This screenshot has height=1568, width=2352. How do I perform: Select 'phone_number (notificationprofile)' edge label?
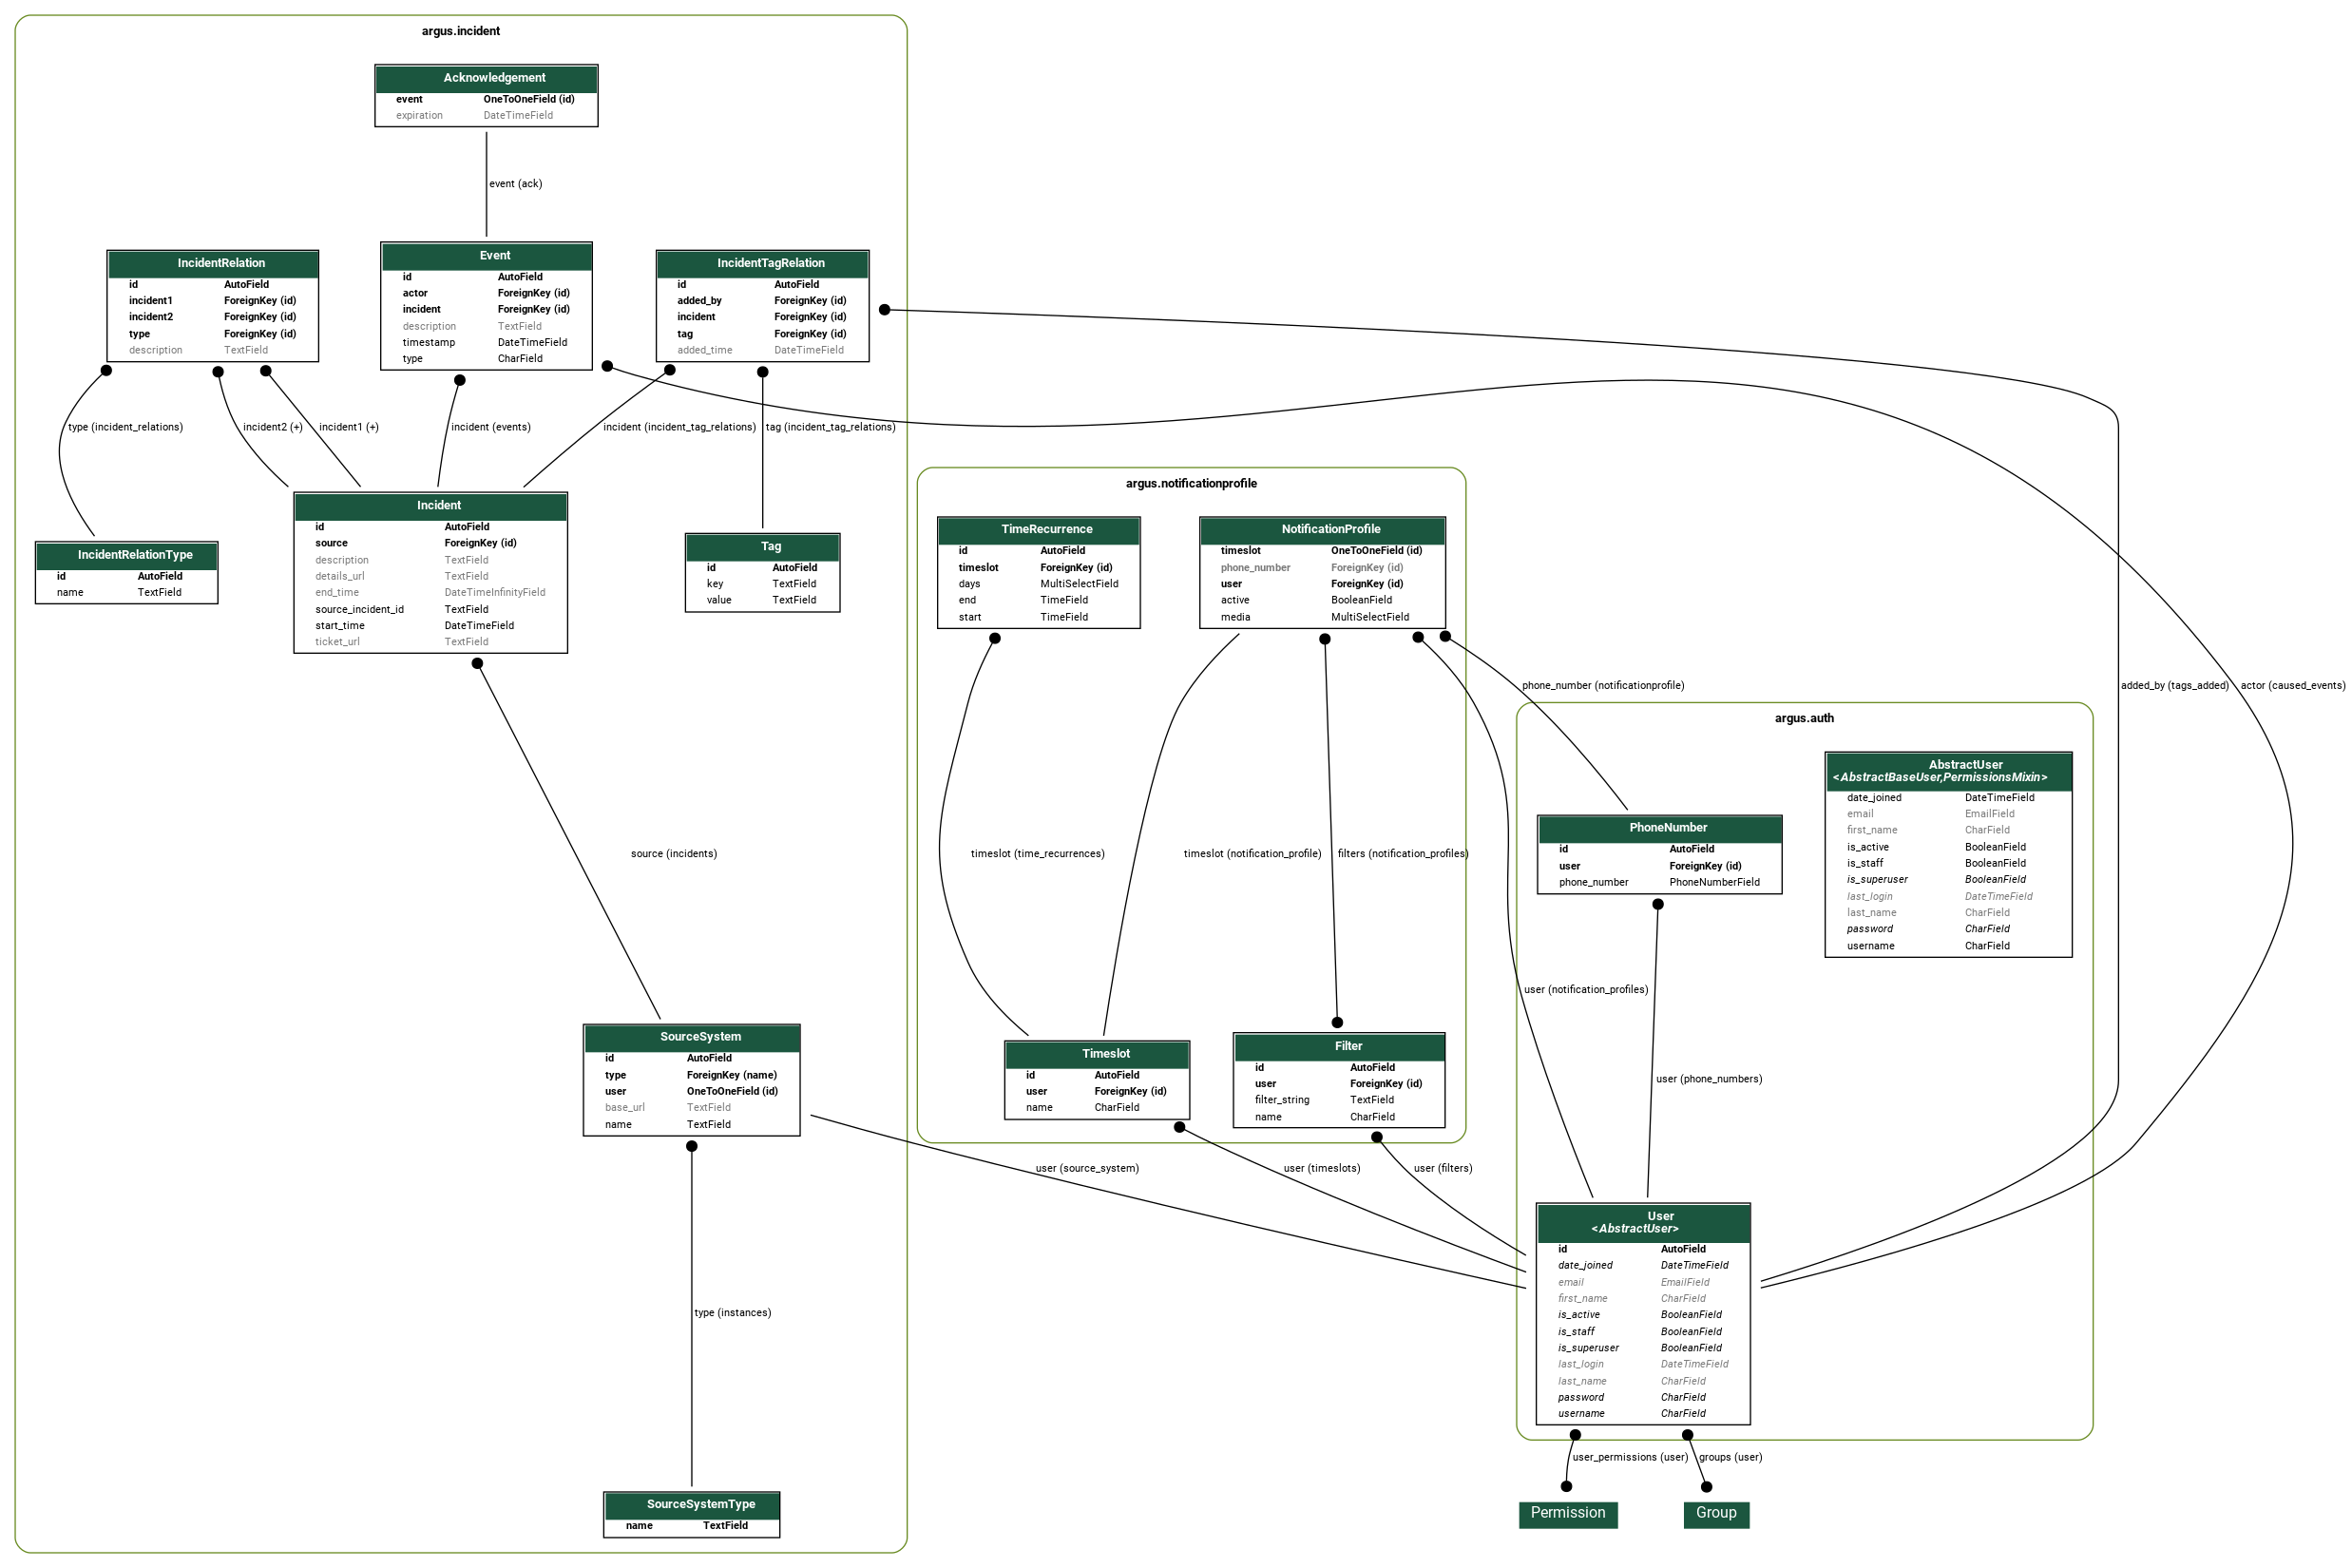point(1603,686)
